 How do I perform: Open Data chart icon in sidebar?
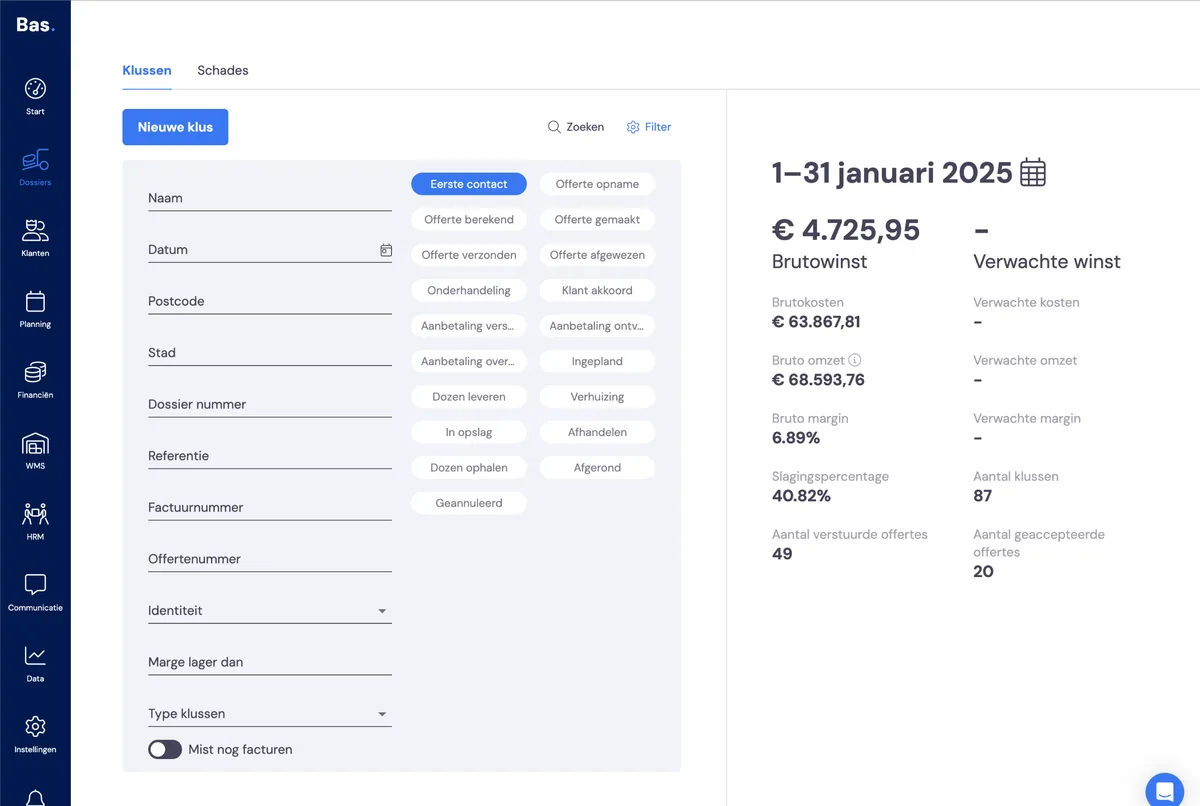(x=35, y=656)
